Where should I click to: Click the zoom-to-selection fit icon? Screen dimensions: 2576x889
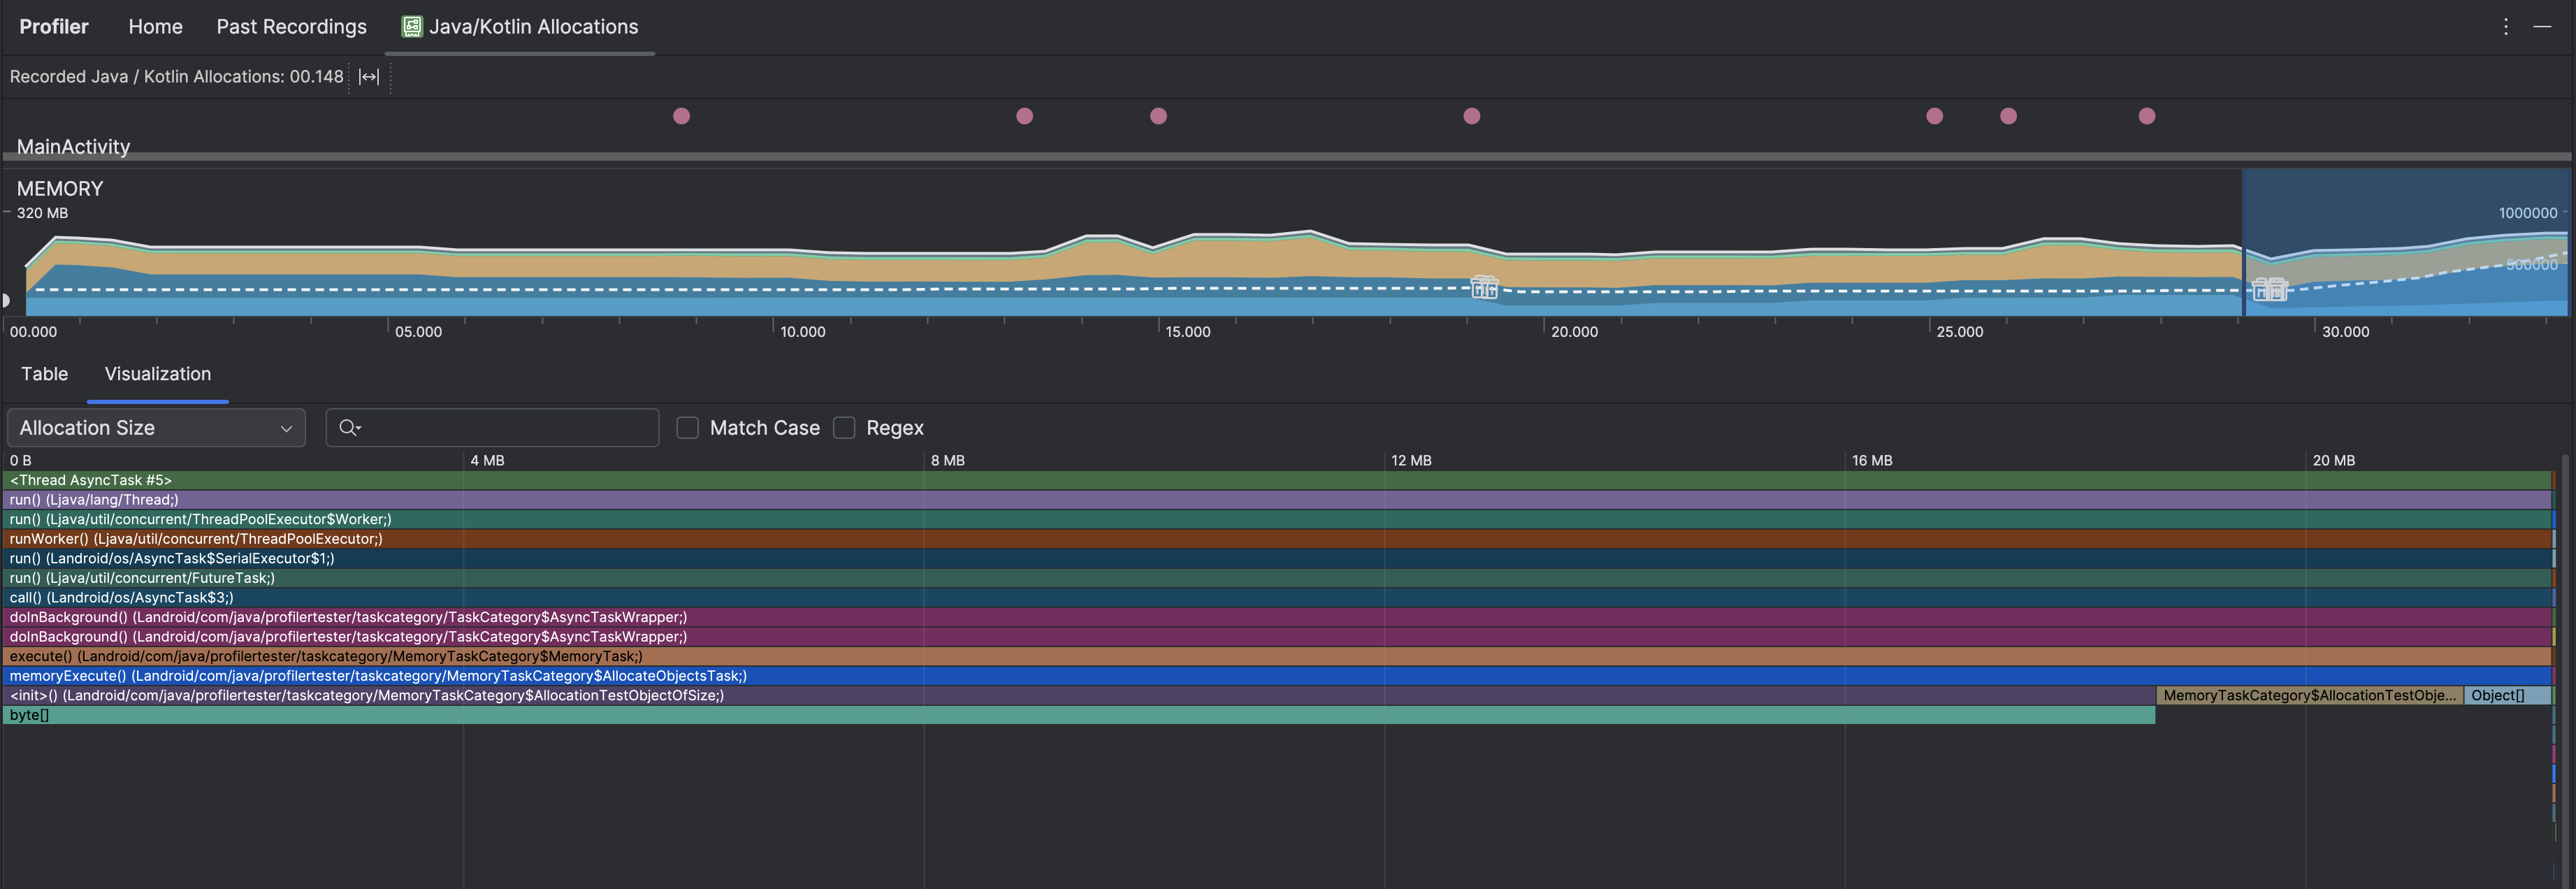pyautogui.click(x=369, y=77)
